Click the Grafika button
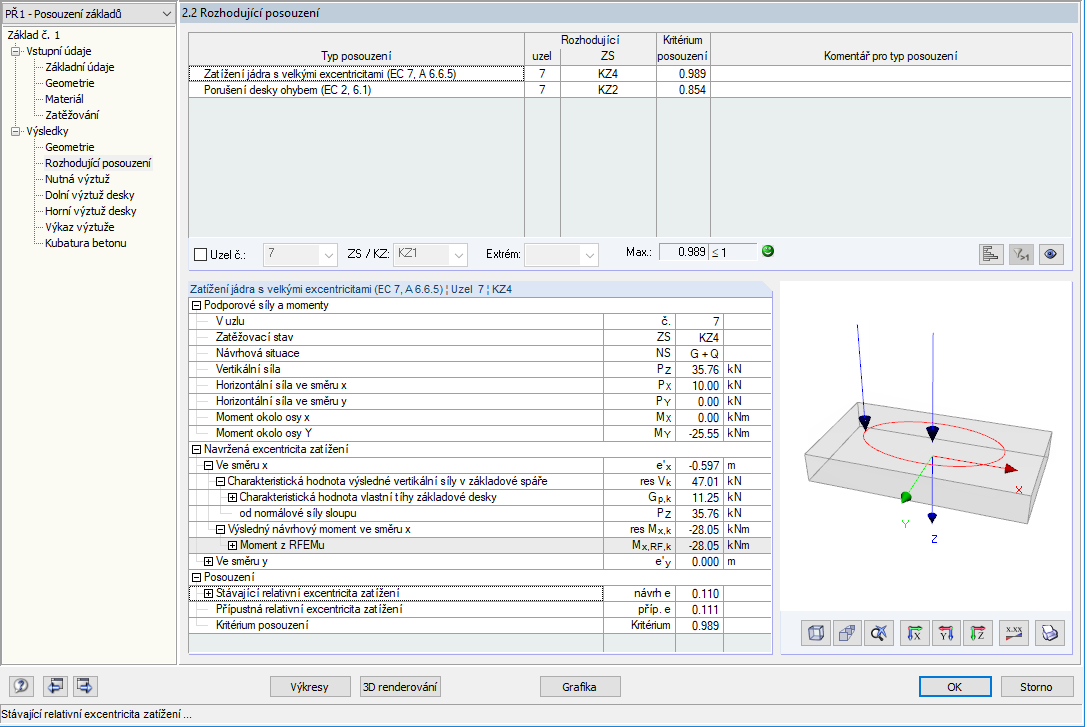Viewport: 1087px width, 727px height. pyautogui.click(x=580, y=687)
